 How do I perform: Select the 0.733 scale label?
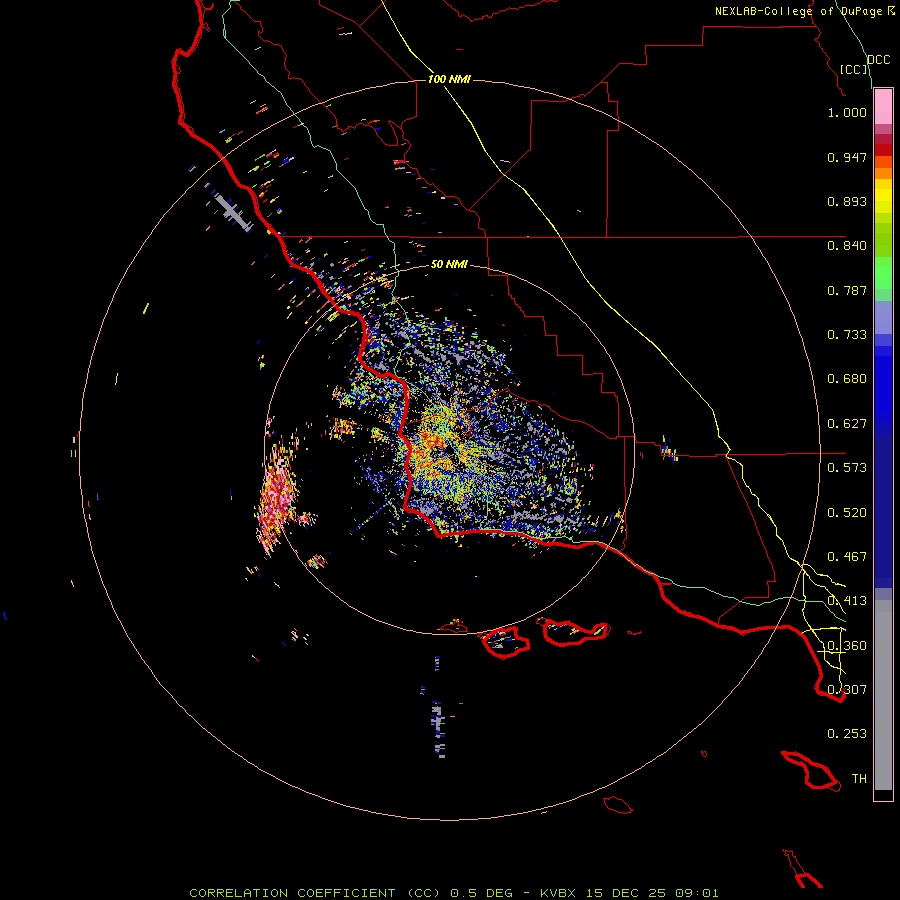click(847, 335)
